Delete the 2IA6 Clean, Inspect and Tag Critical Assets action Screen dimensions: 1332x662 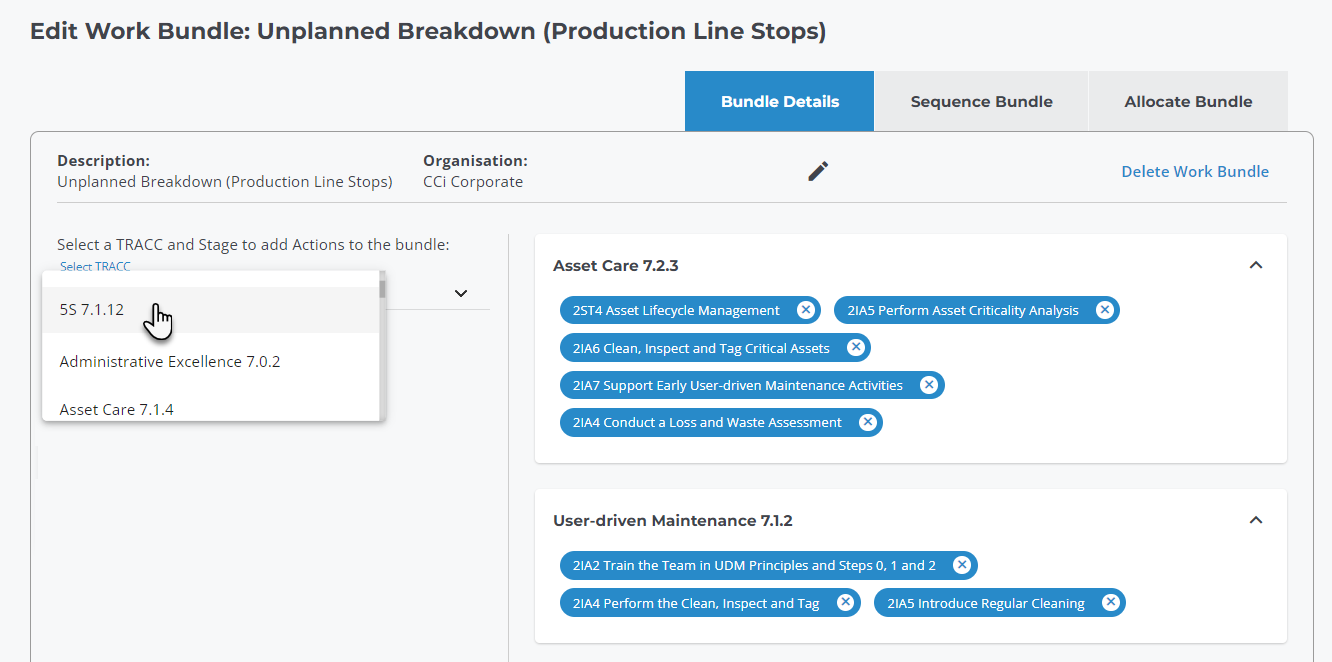(x=856, y=347)
